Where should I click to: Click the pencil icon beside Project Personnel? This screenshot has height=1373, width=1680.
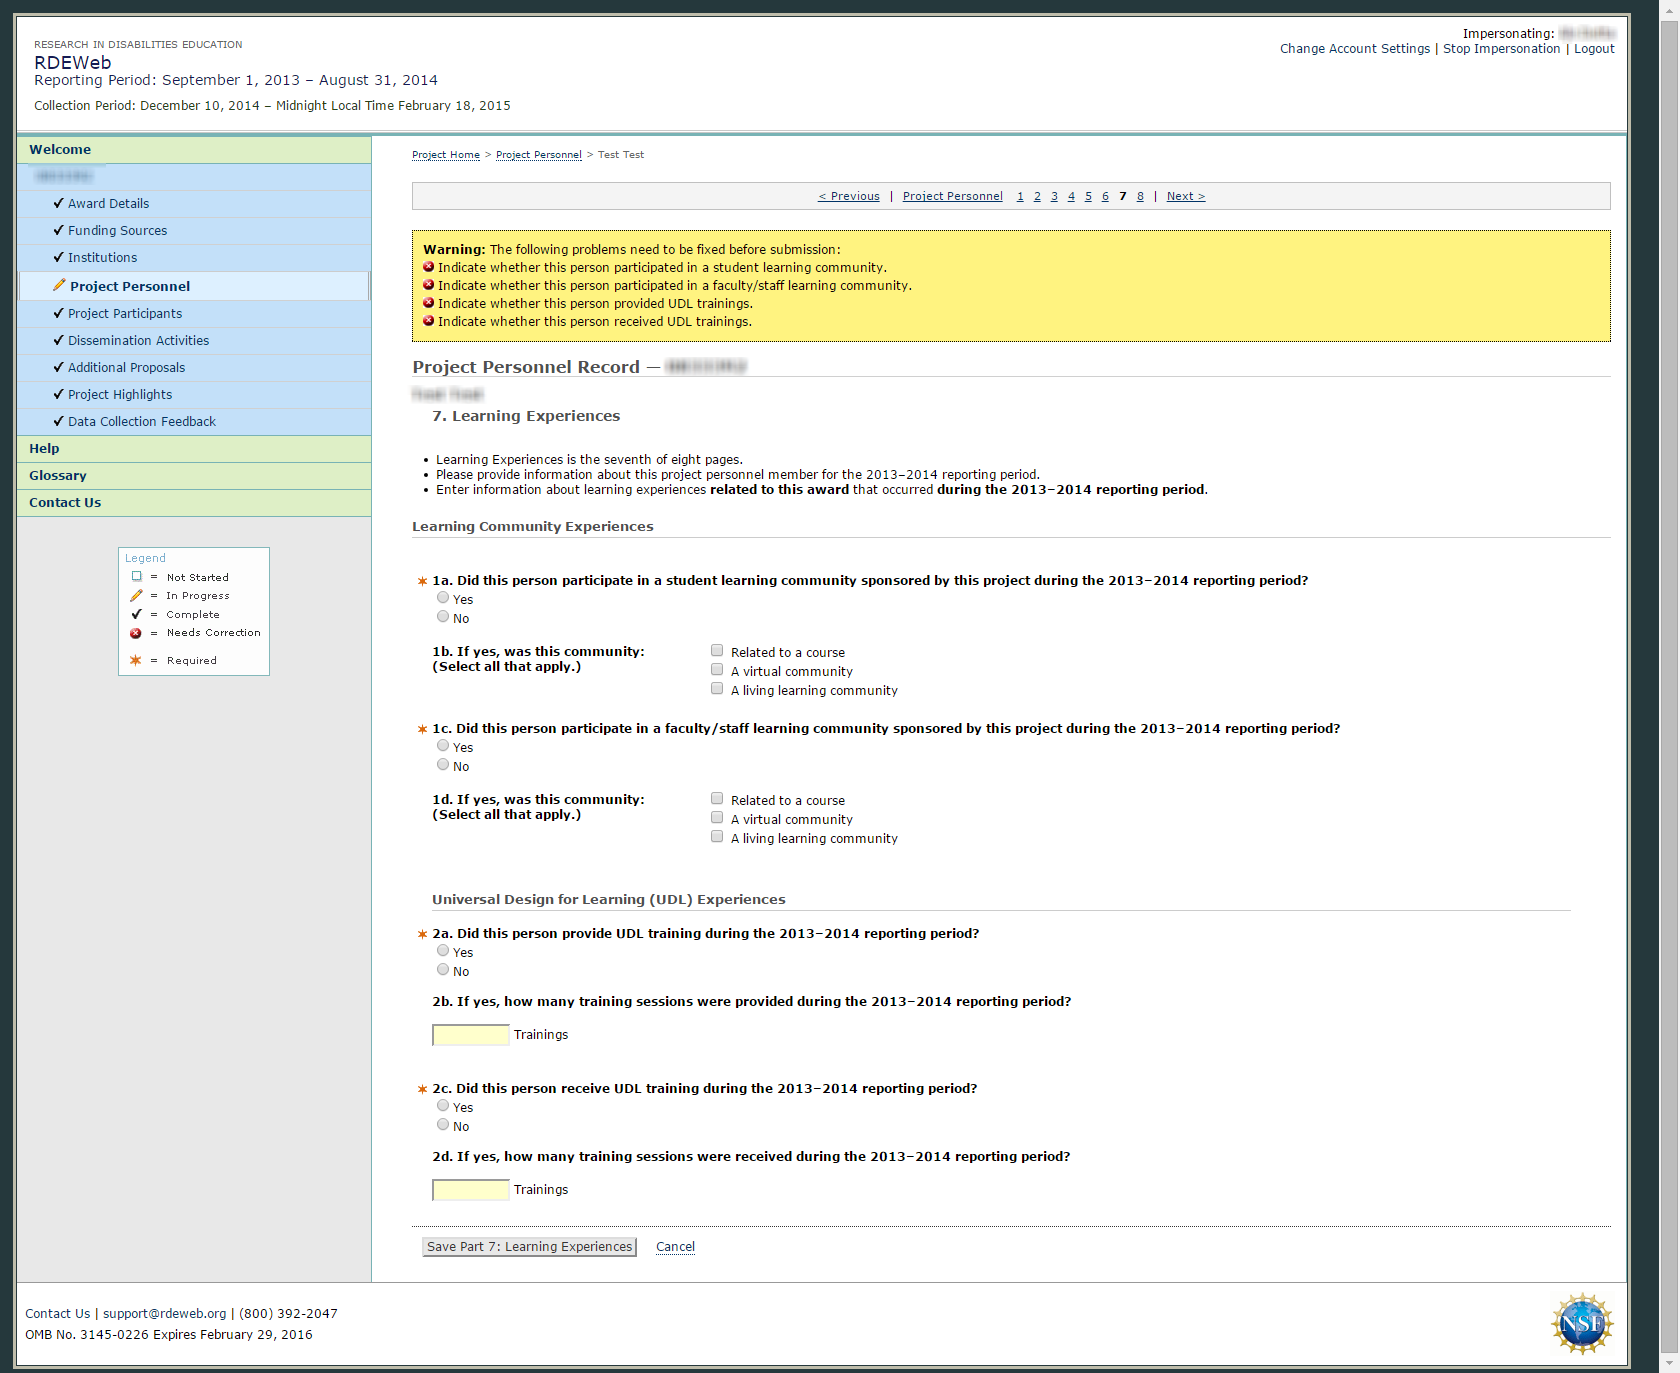(x=59, y=286)
